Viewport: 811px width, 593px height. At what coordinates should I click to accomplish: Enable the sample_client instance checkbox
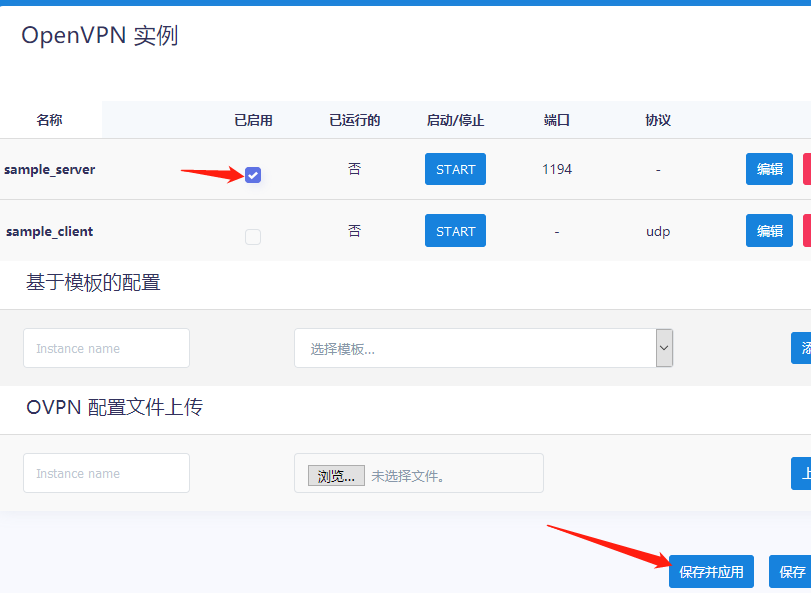[x=253, y=237]
